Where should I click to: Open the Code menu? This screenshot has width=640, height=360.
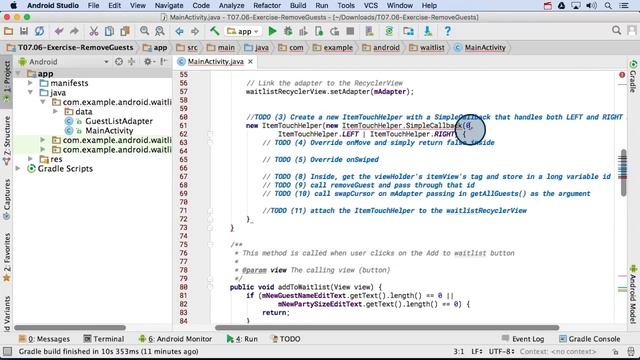pos(201,6)
